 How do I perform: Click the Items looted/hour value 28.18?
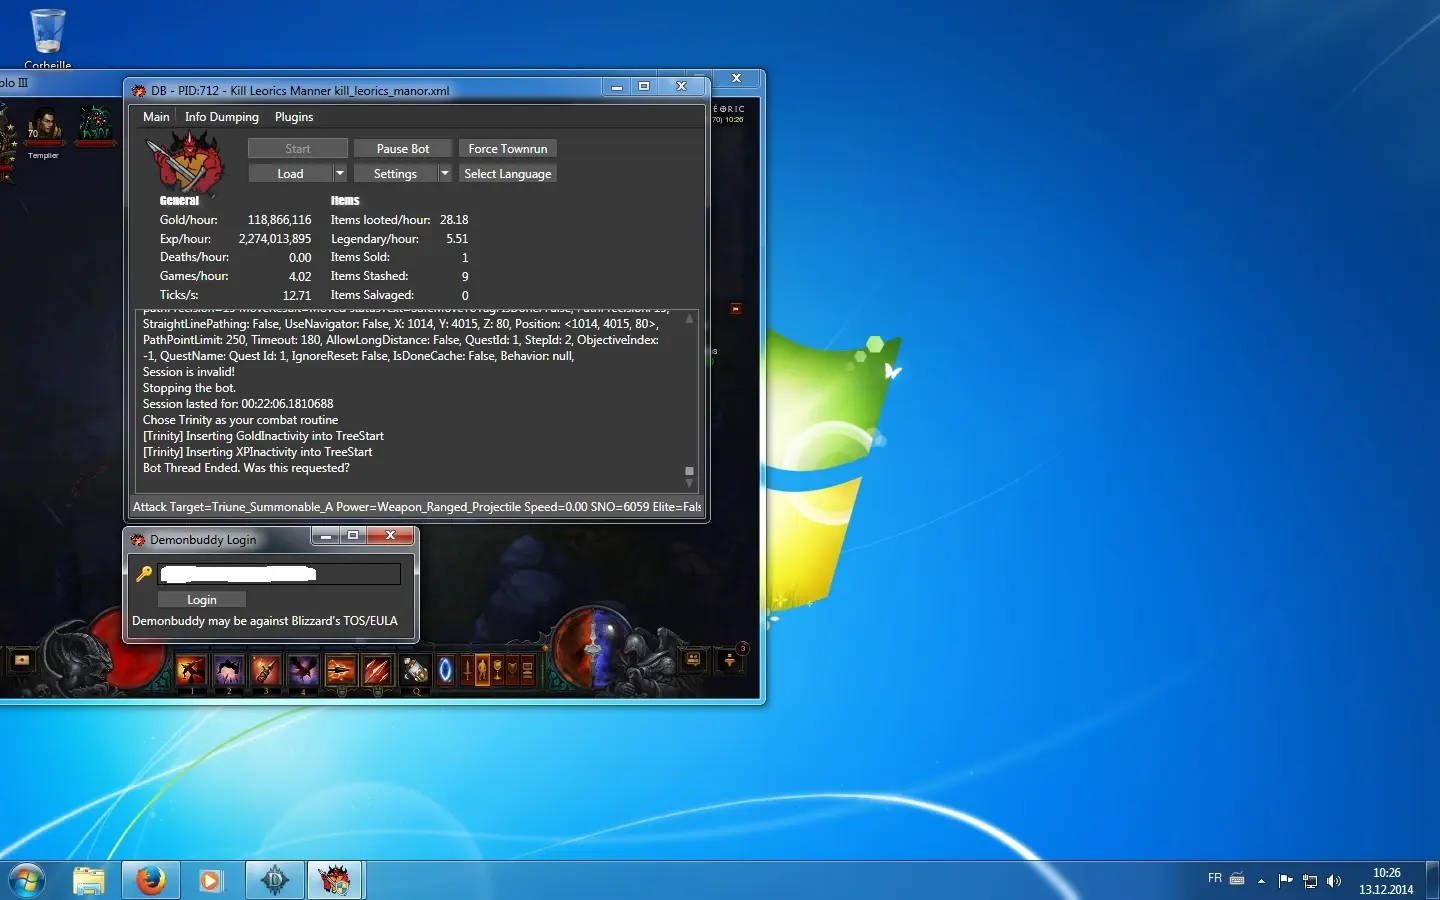454,220
